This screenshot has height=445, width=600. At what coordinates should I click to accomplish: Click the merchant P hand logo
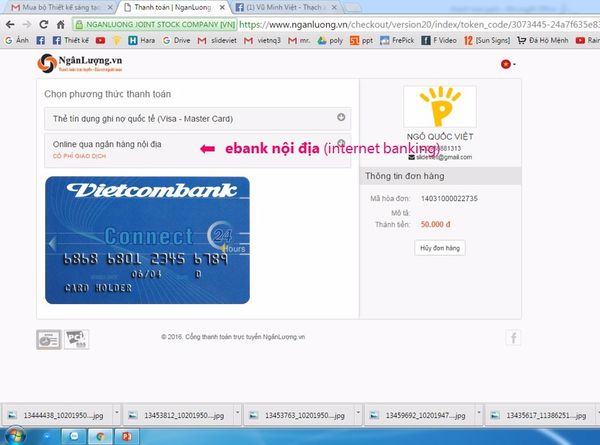click(440, 106)
